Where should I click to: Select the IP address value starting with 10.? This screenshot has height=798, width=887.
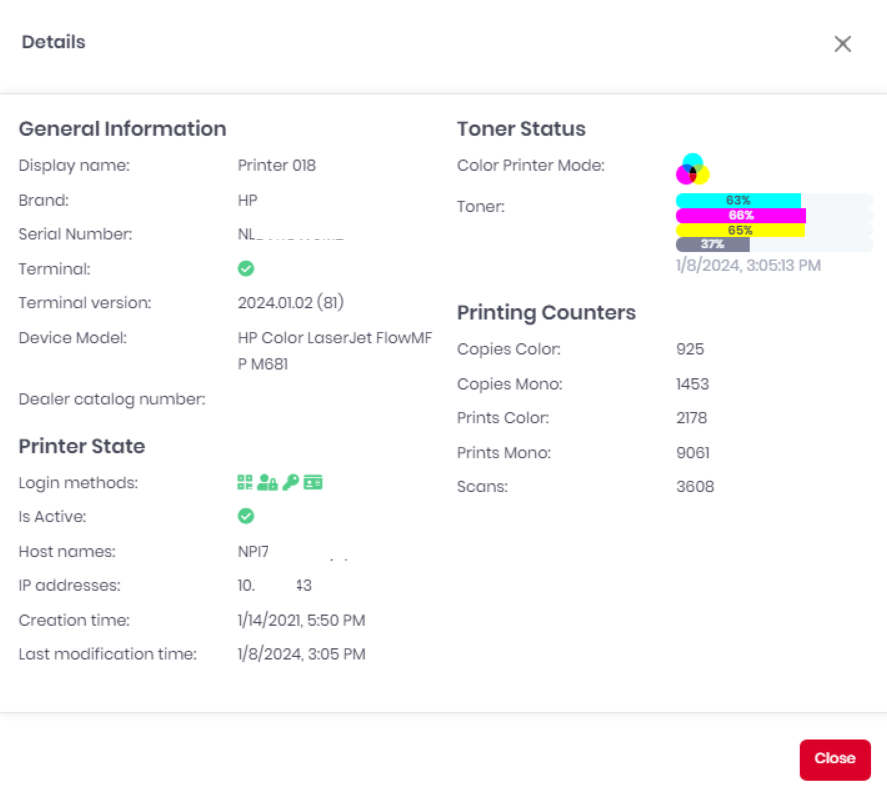275,585
